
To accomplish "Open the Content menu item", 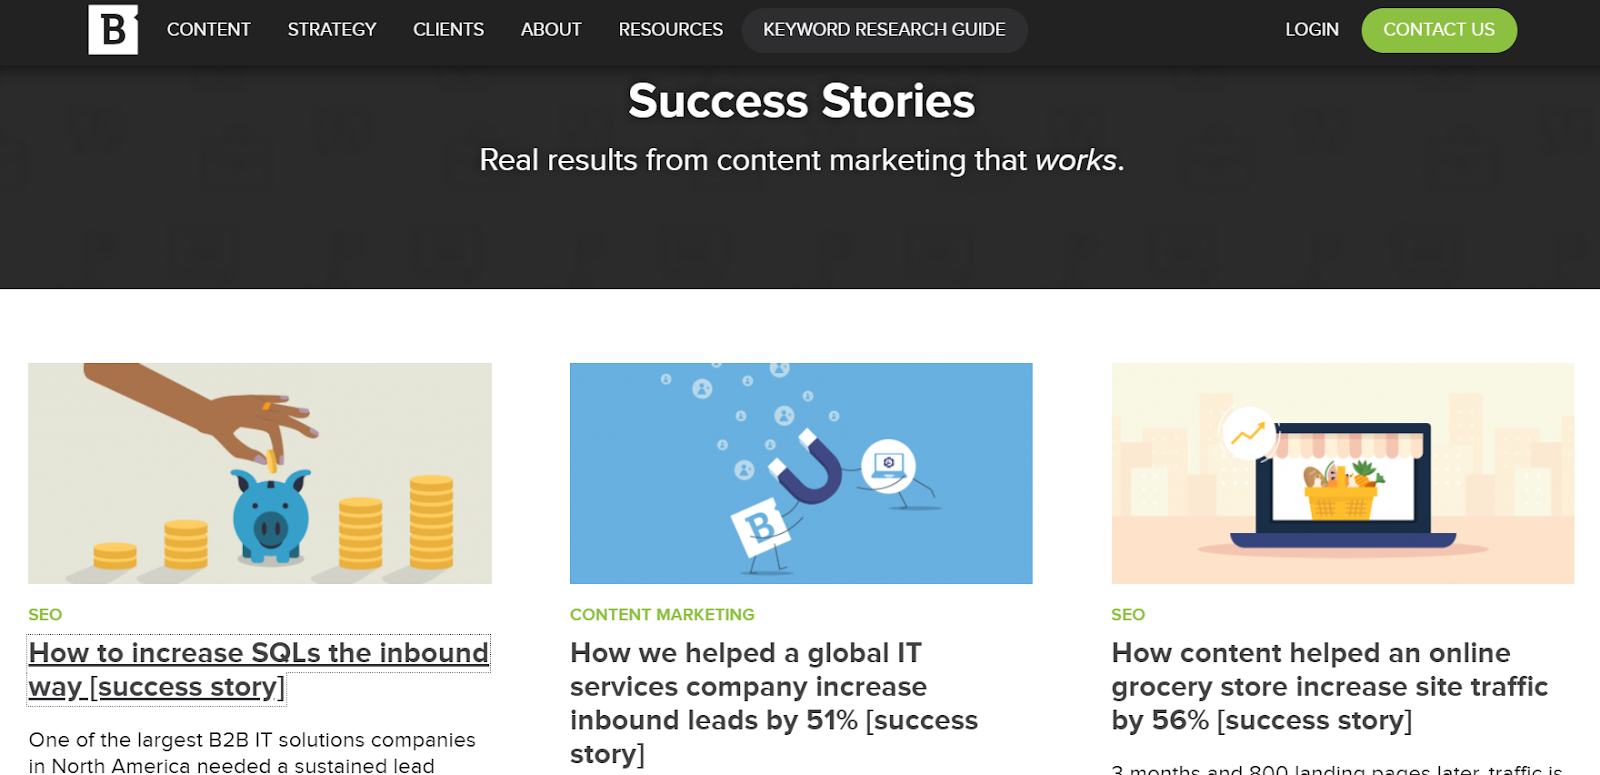I will tap(208, 30).
